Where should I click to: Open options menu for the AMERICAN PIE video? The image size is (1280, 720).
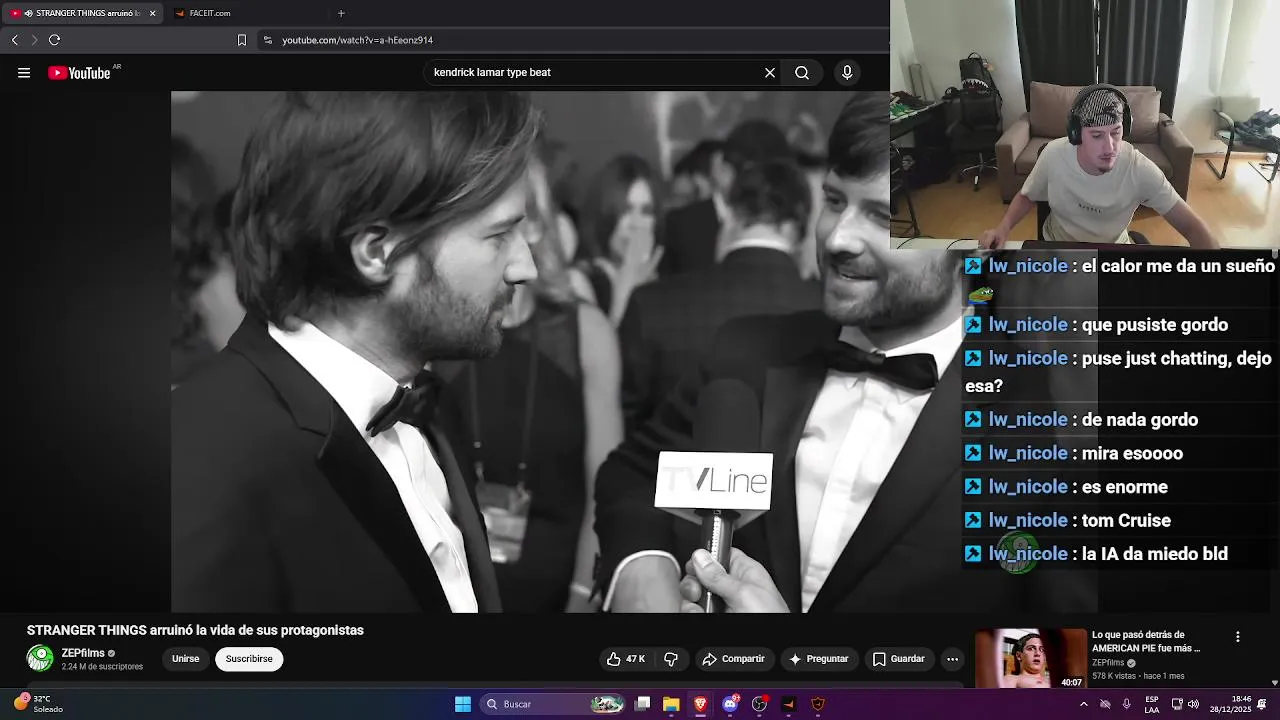point(1238,637)
